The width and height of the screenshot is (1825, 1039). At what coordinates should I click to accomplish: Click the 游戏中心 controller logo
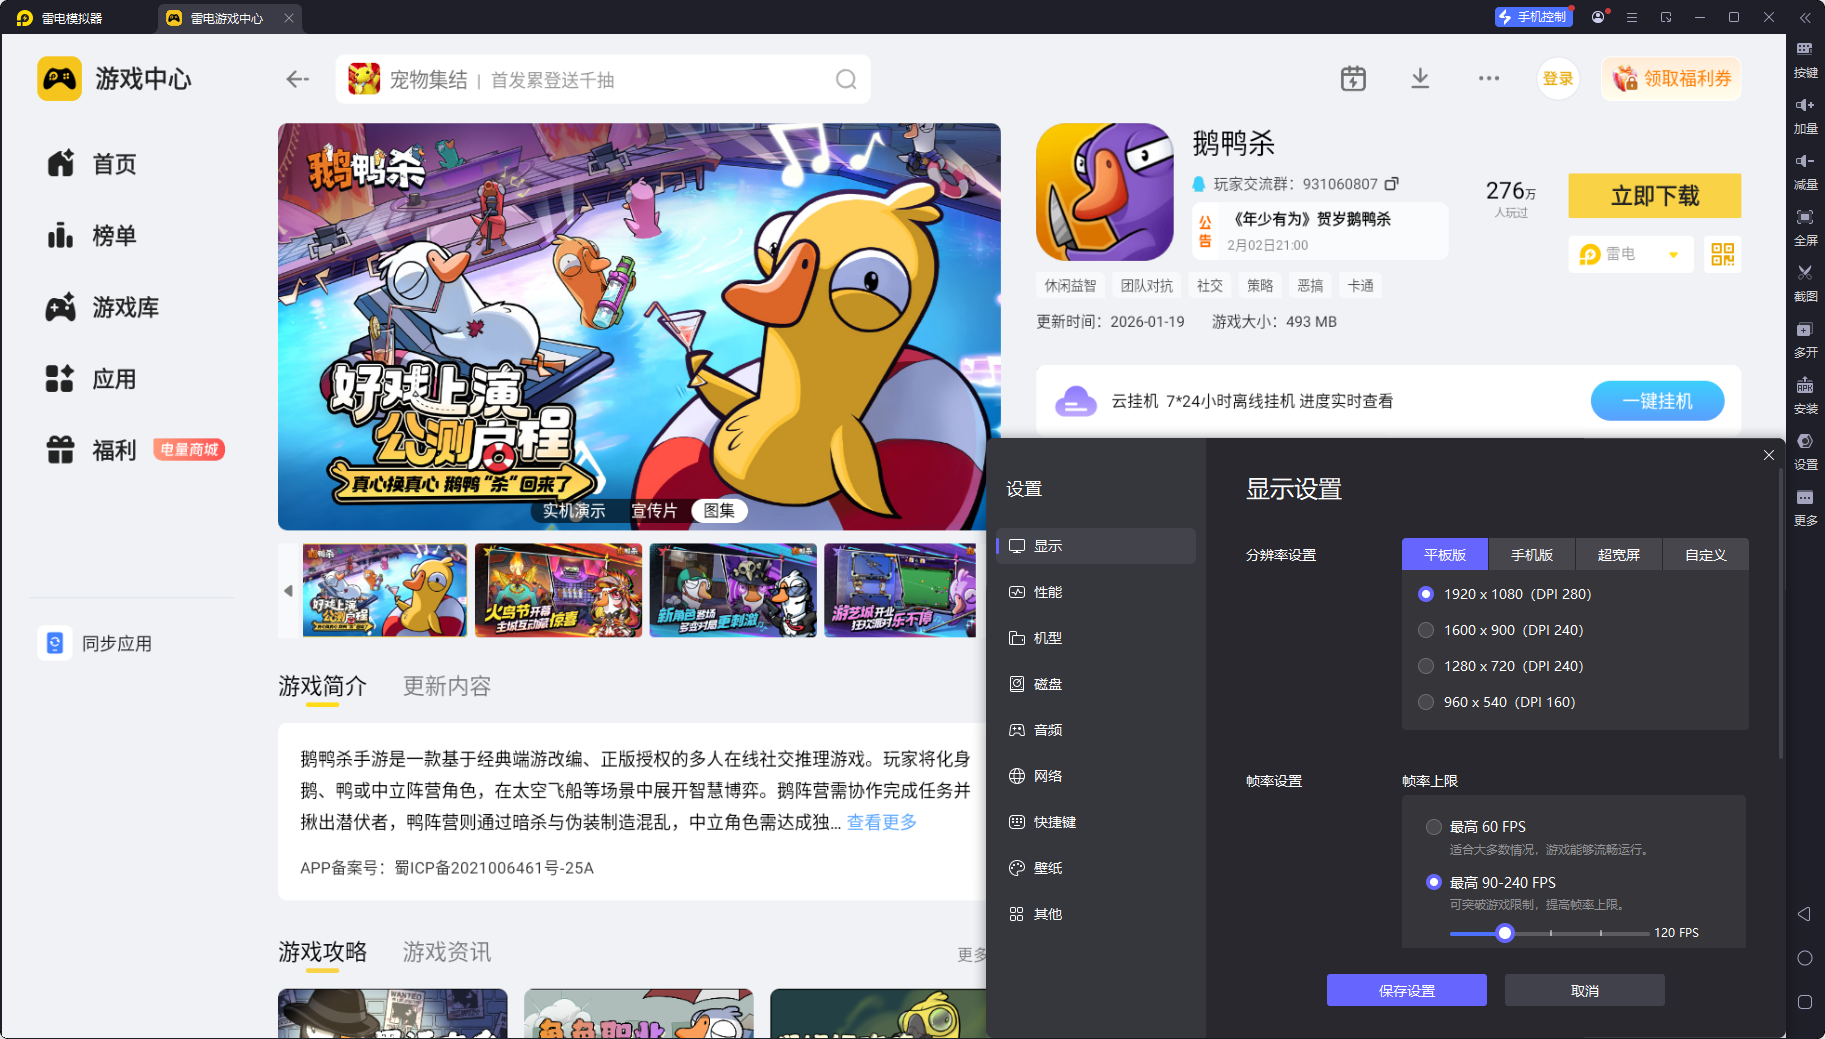(59, 79)
